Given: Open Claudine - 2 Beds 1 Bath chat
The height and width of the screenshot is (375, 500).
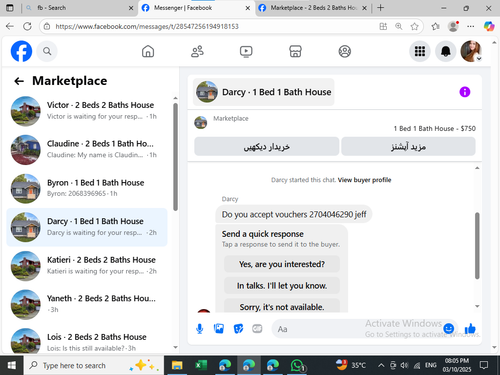Looking at the screenshot, I should coord(87,150).
